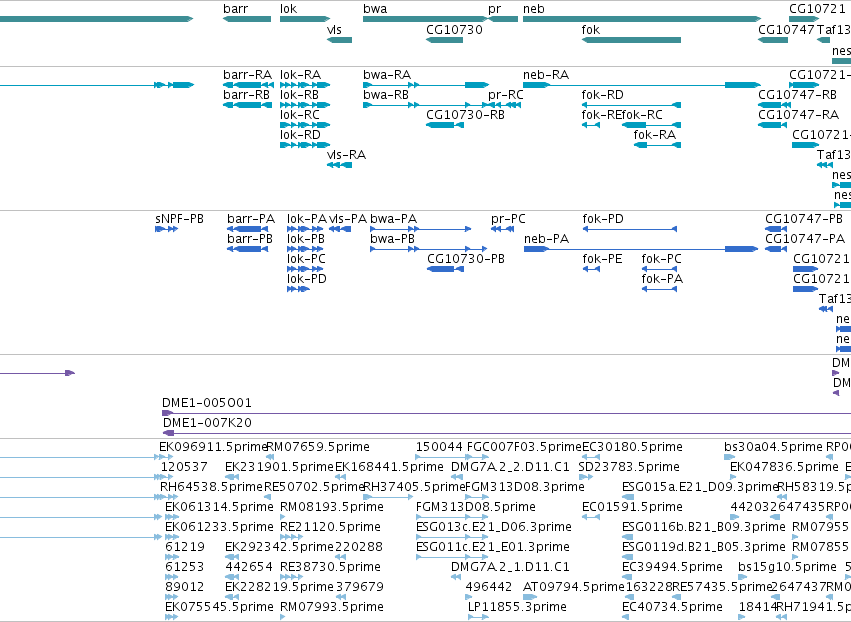Image resolution: width=851 pixels, height=622 pixels.
Task: Click the RH64538.5prime EST label
Action: [x=211, y=487]
